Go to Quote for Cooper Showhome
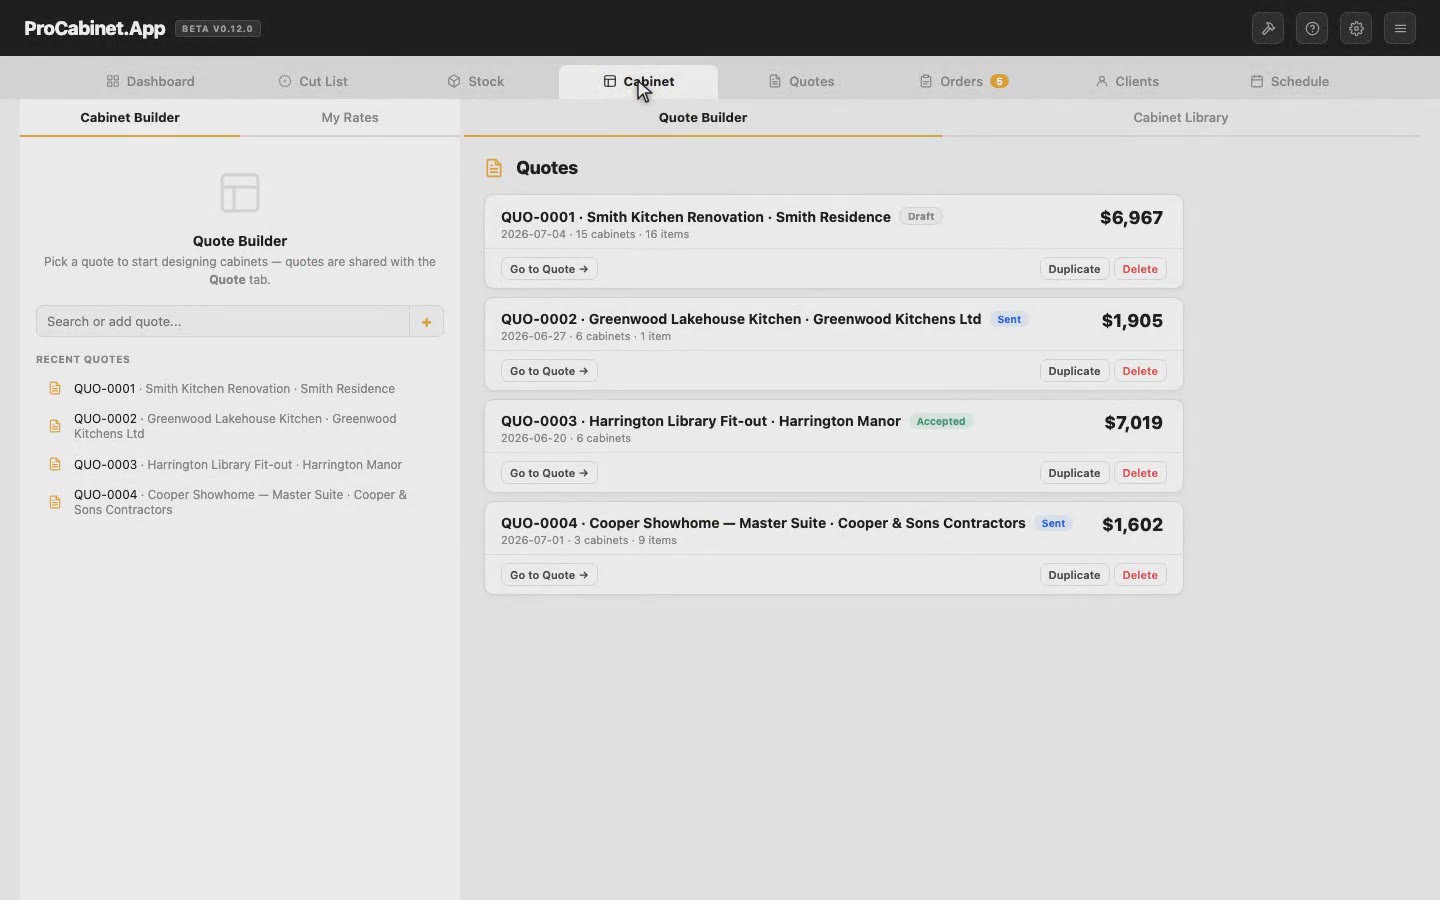 [549, 575]
